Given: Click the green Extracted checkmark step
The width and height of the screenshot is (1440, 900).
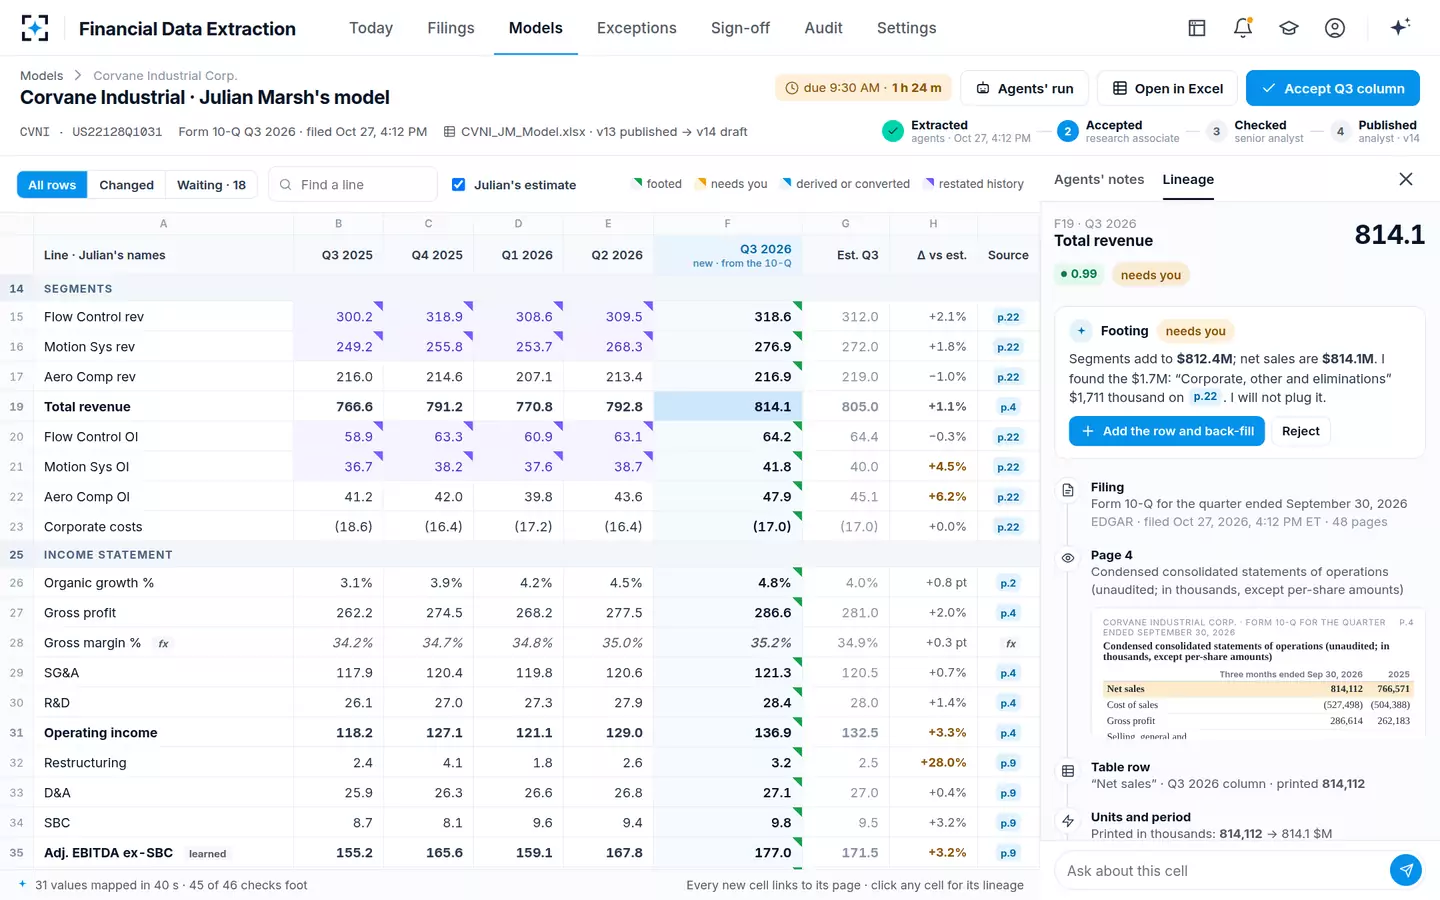Looking at the screenshot, I should coord(893,131).
